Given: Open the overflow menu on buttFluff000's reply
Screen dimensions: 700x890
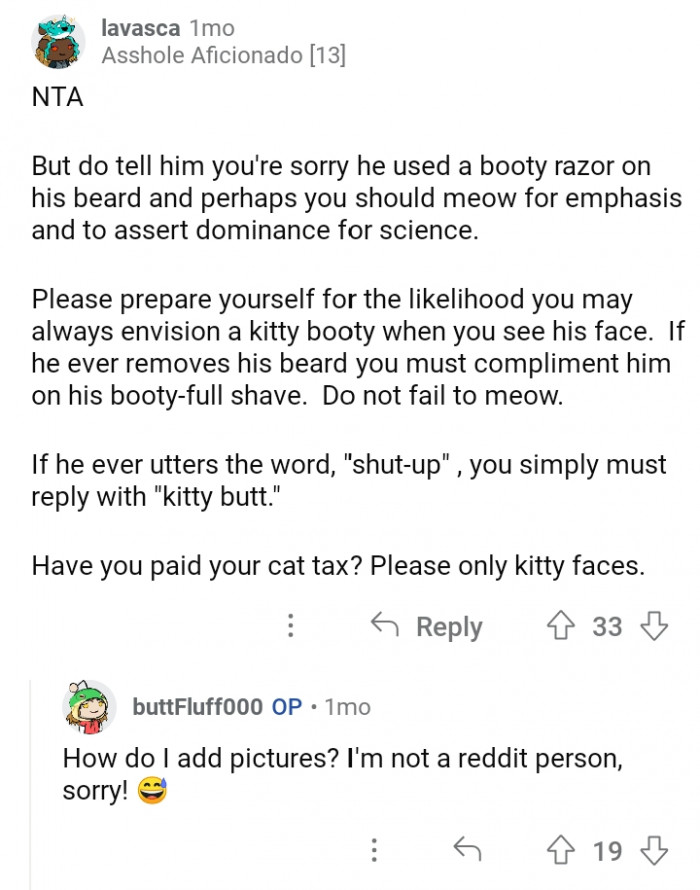Looking at the screenshot, I should click(373, 851).
